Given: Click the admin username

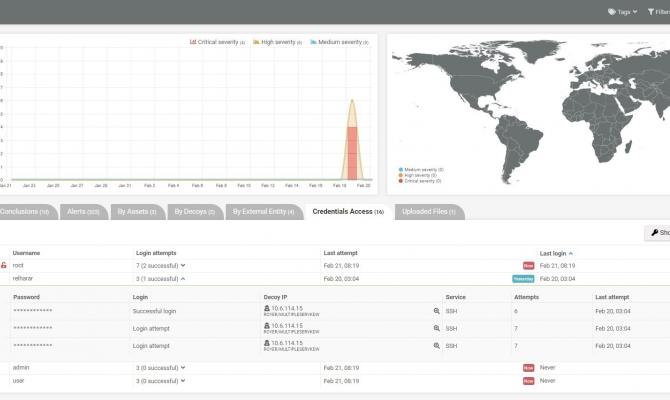Looking at the screenshot, I should point(21,367).
